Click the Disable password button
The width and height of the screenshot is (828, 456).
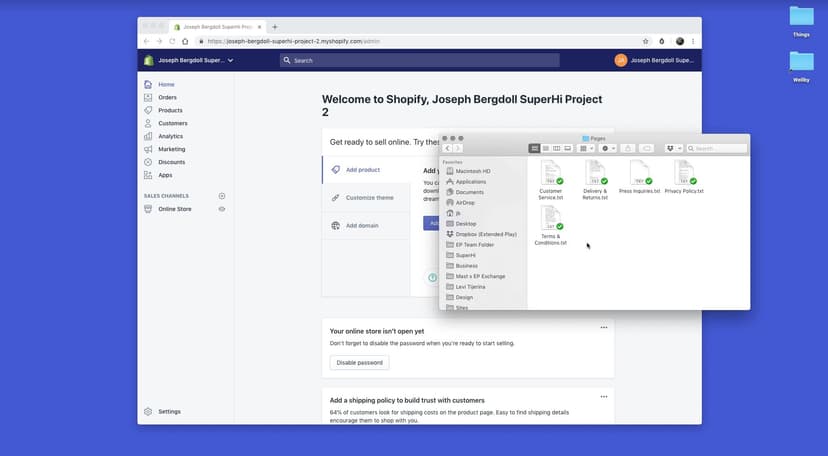[359, 363]
